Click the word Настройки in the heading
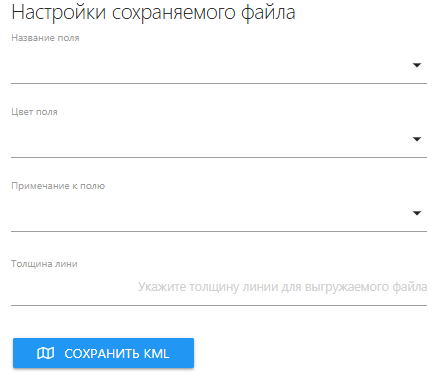Screen dimensions: 441x384 [x=59, y=13]
